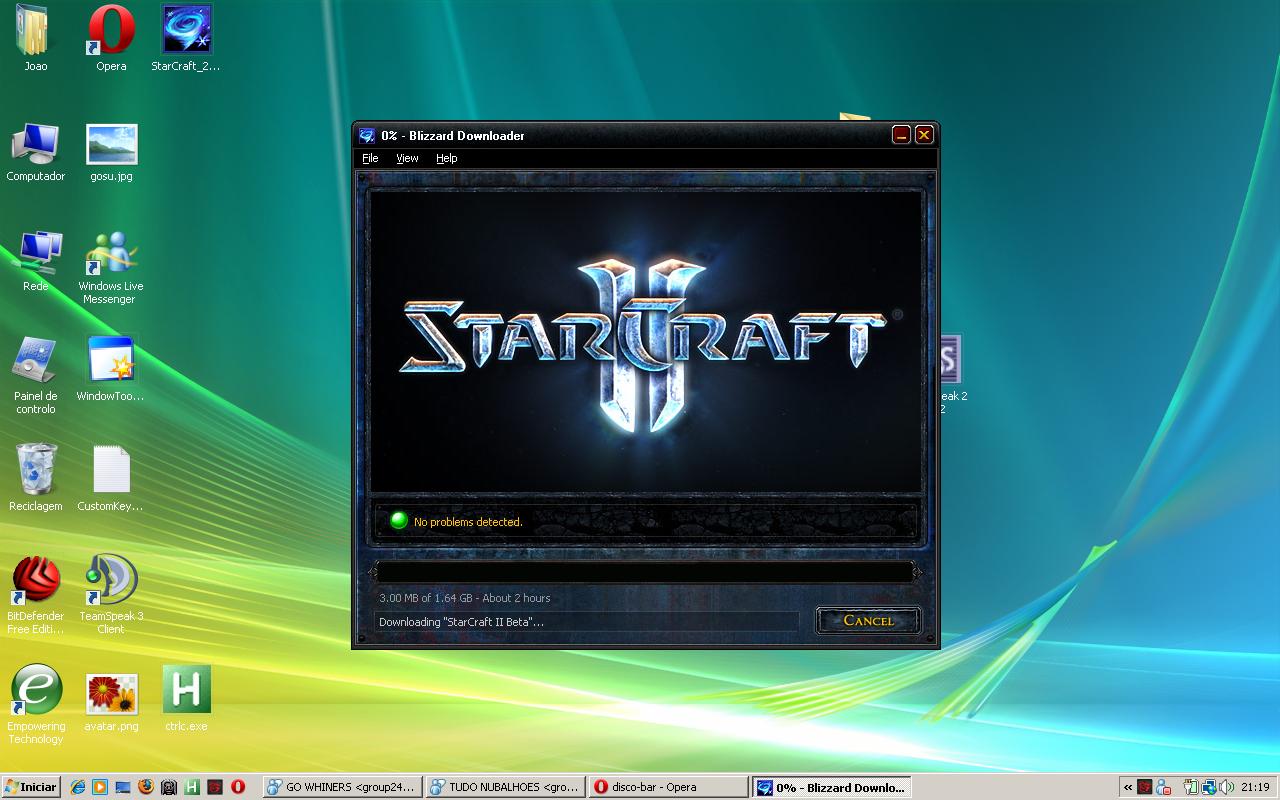
Task: Select the Computador desktop icon
Action: (x=36, y=152)
